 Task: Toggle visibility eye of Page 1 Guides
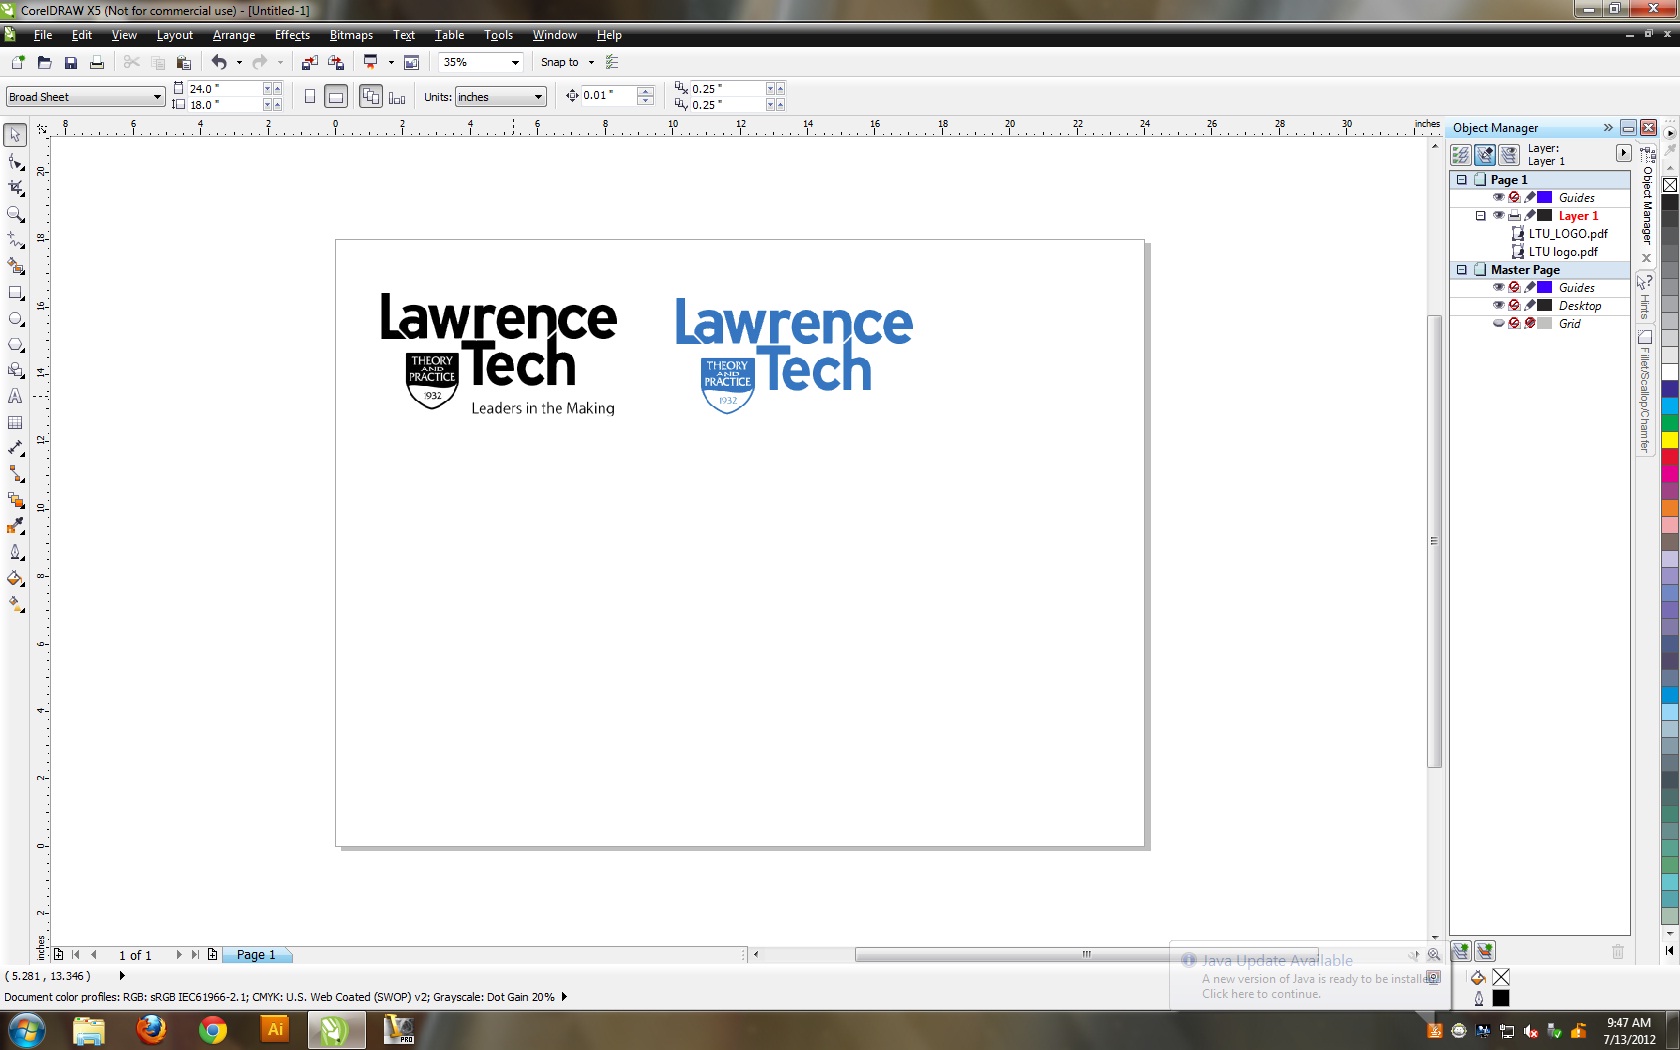pyautogui.click(x=1498, y=197)
